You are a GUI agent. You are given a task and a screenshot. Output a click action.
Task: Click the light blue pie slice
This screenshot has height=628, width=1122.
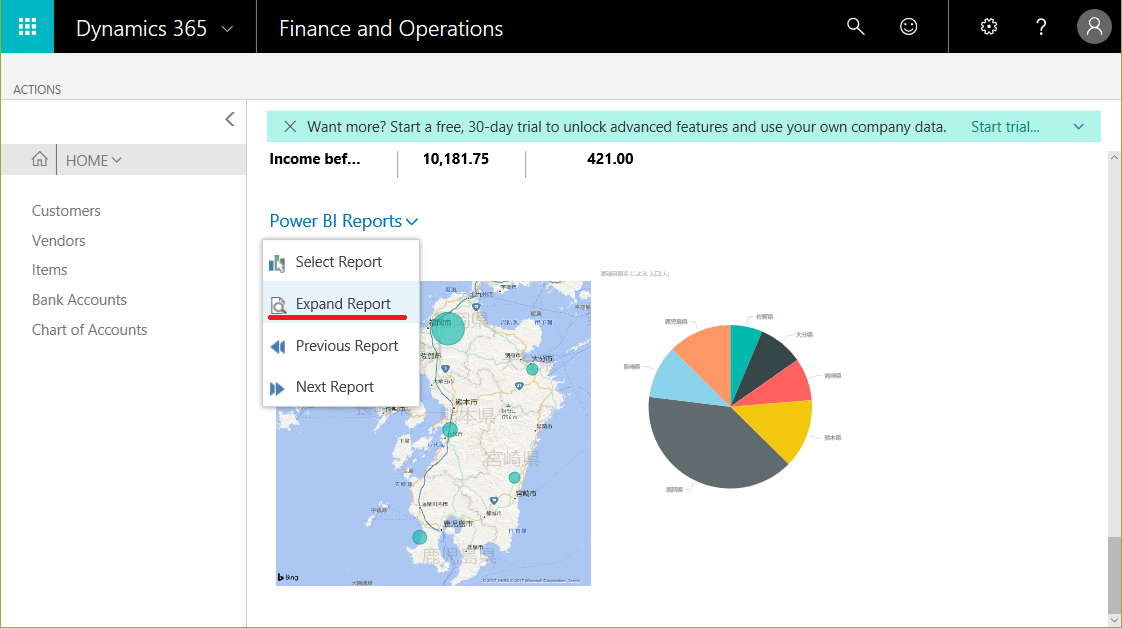[x=680, y=379]
